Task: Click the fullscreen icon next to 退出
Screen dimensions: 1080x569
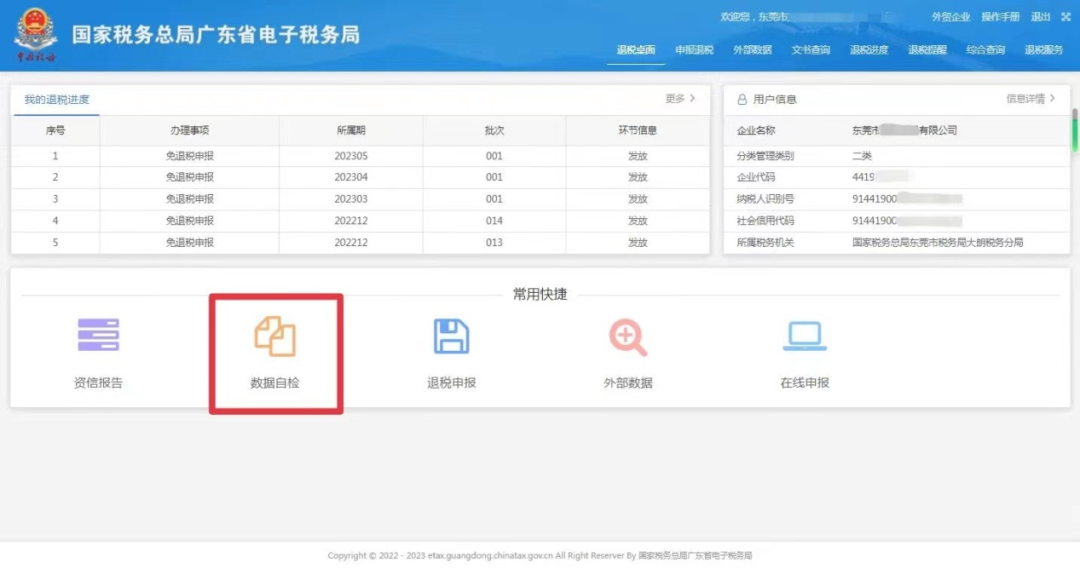Action: 1066,17
